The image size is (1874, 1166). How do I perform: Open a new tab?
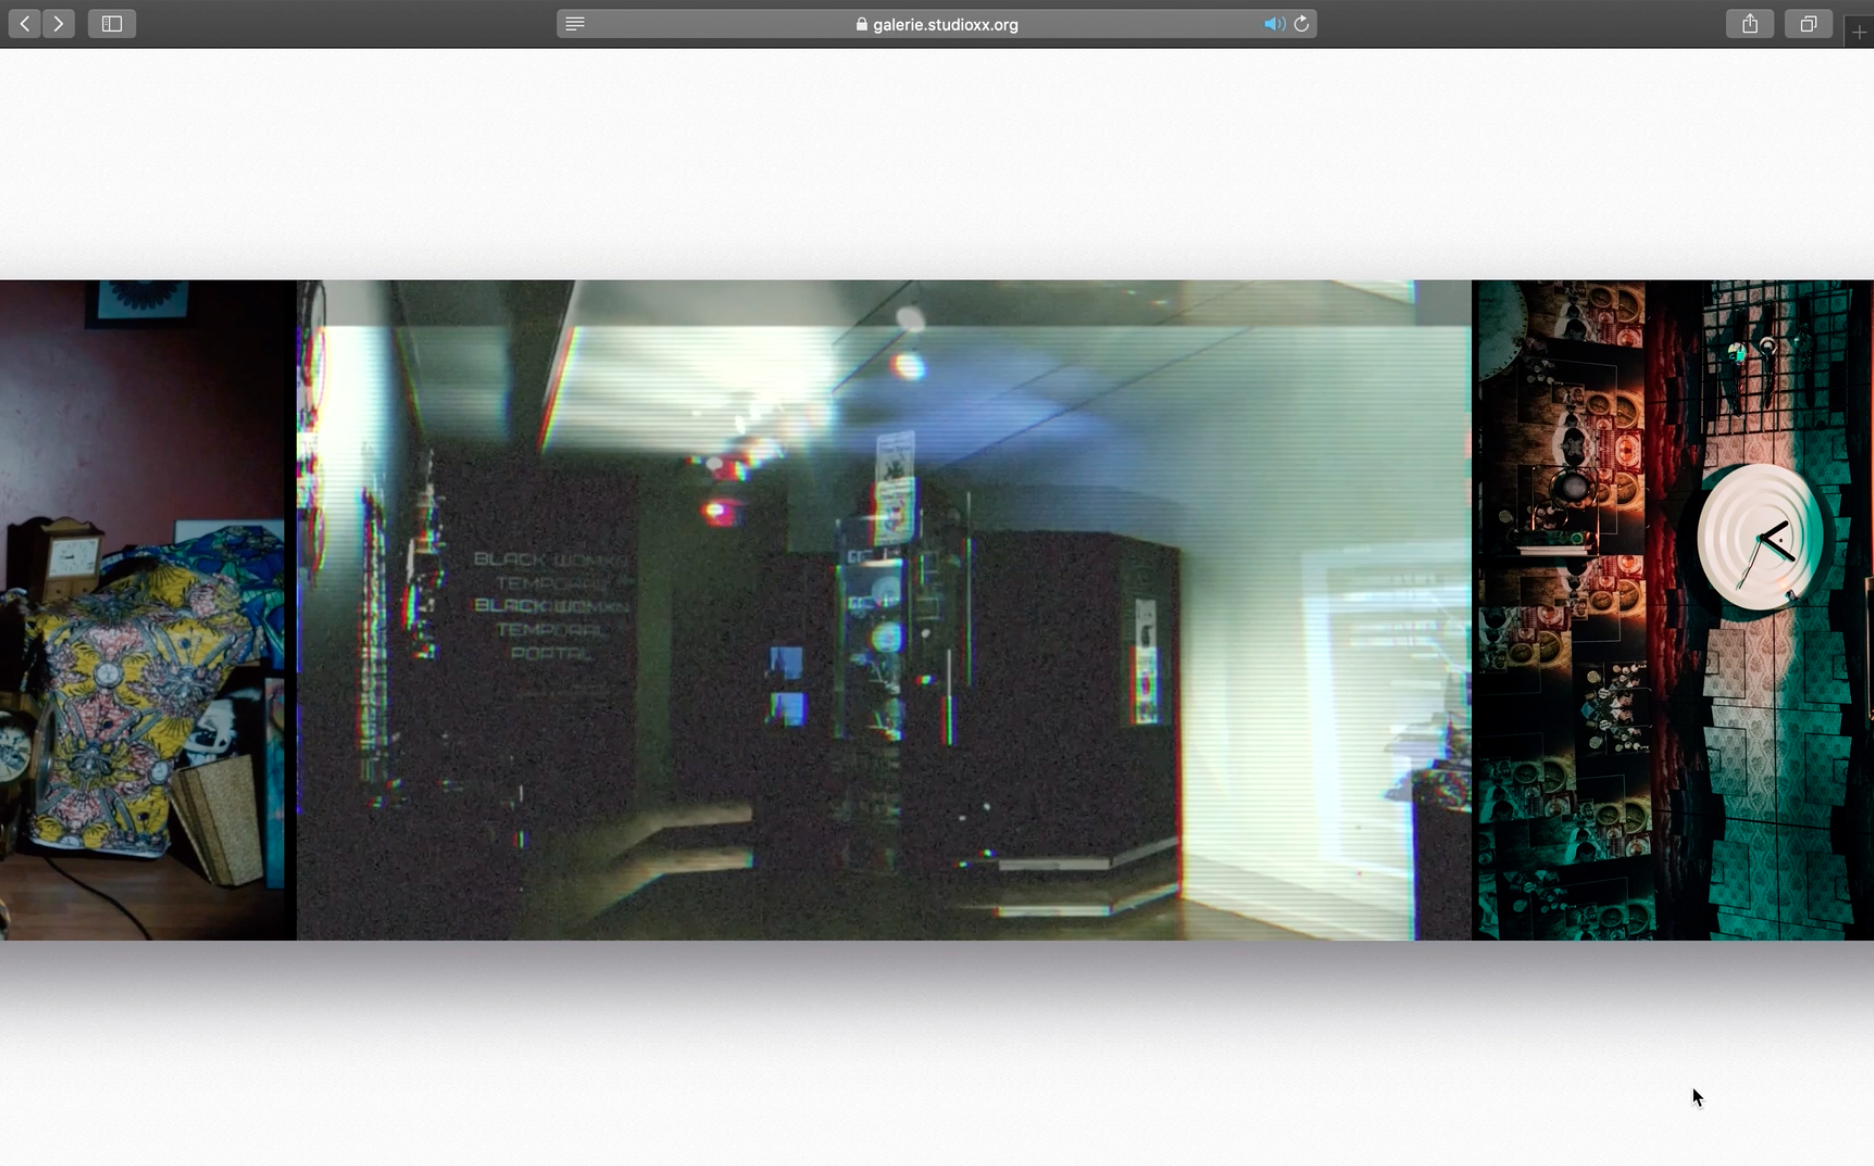click(x=1859, y=32)
